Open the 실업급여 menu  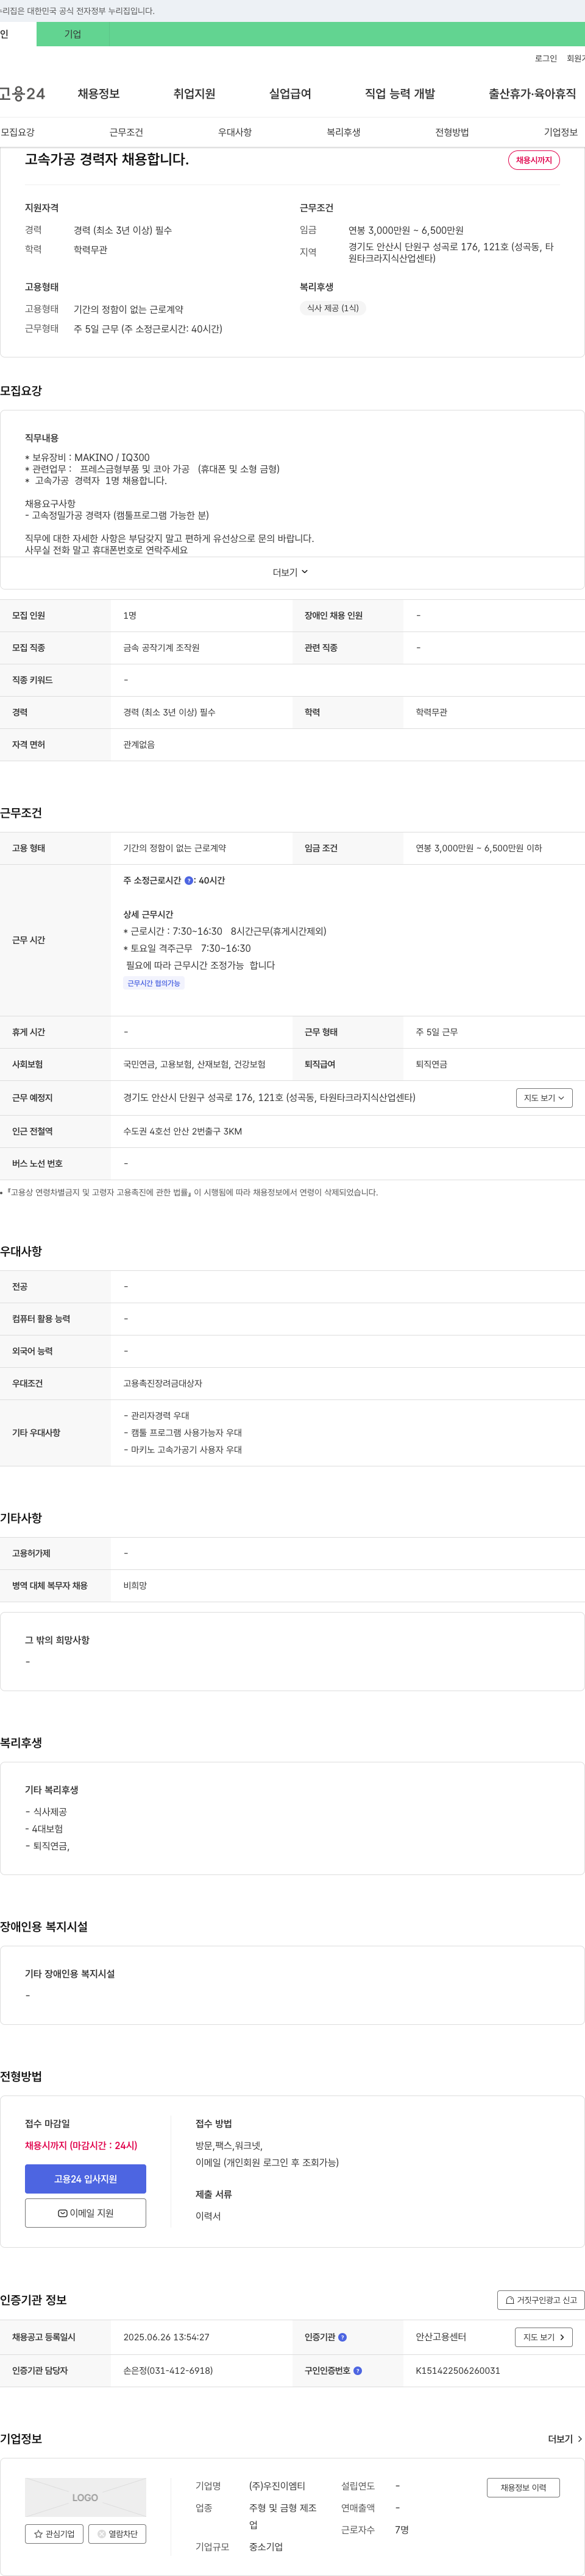pos(290,93)
